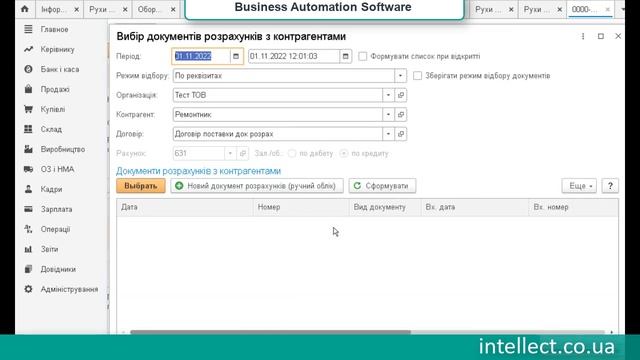
Task: Click the Склад grid icon
Action: [x=28, y=129]
